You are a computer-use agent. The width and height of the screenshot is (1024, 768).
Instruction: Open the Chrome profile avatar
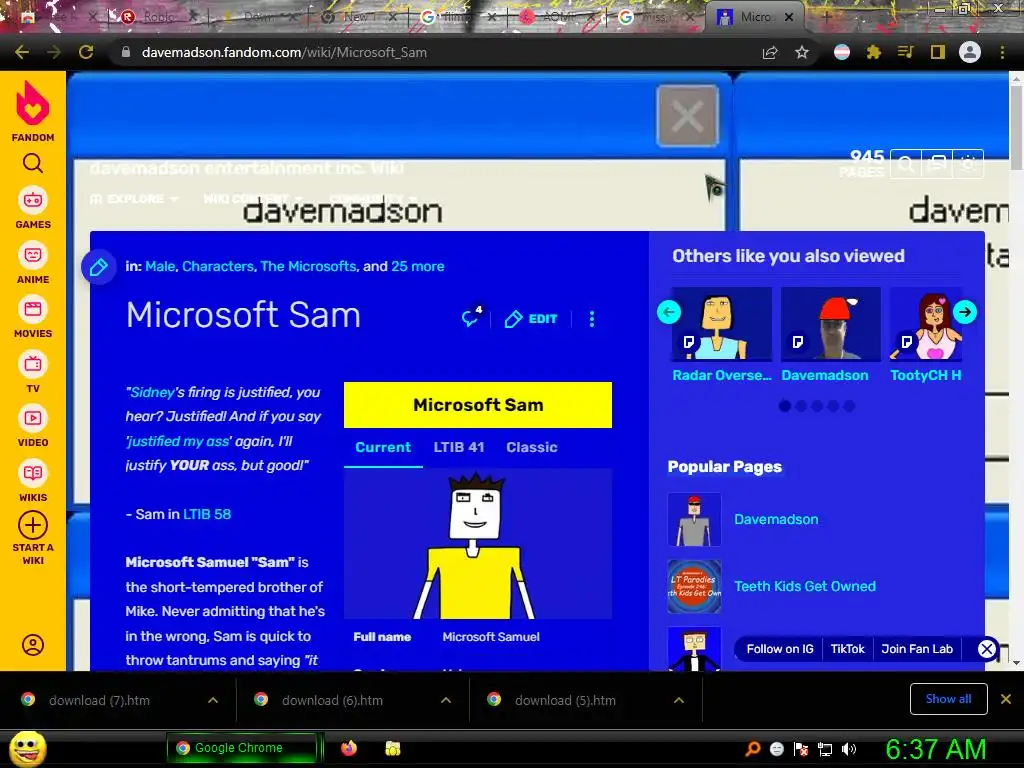tap(970, 52)
